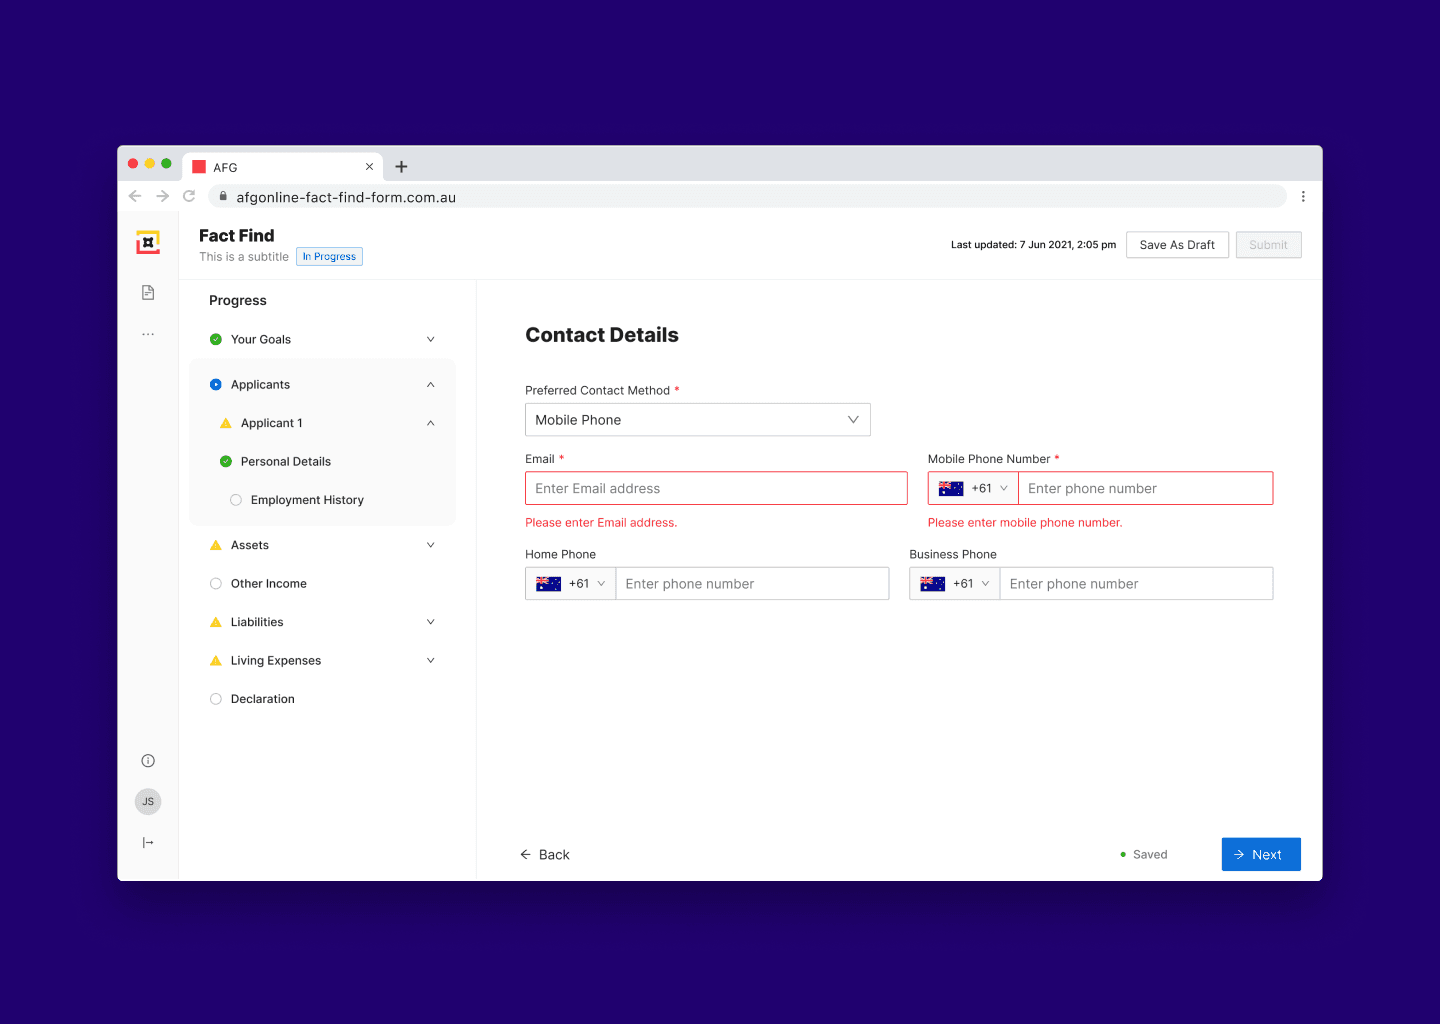Open the JS user avatar
Screen dimensions: 1440x1024
tap(148, 801)
